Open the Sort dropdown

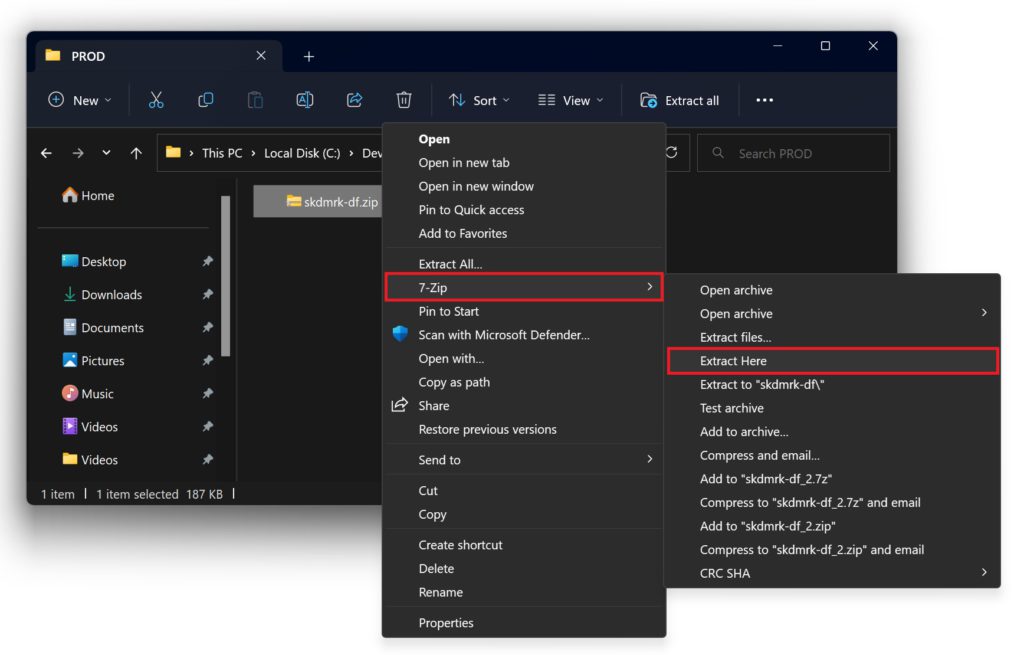point(479,100)
